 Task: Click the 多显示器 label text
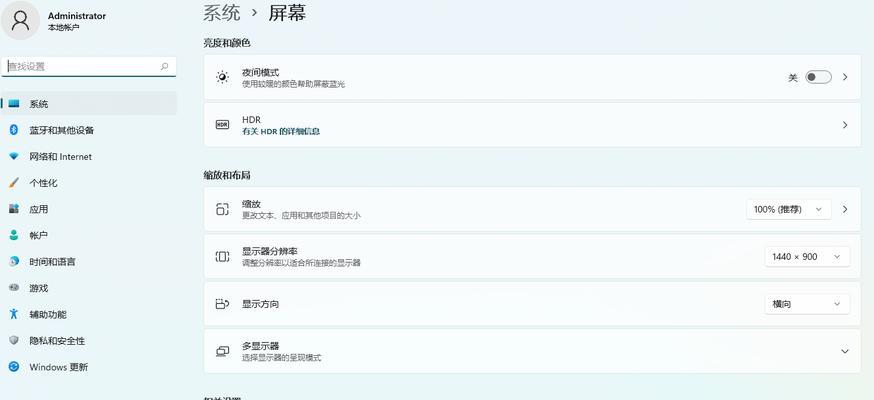click(260, 346)
